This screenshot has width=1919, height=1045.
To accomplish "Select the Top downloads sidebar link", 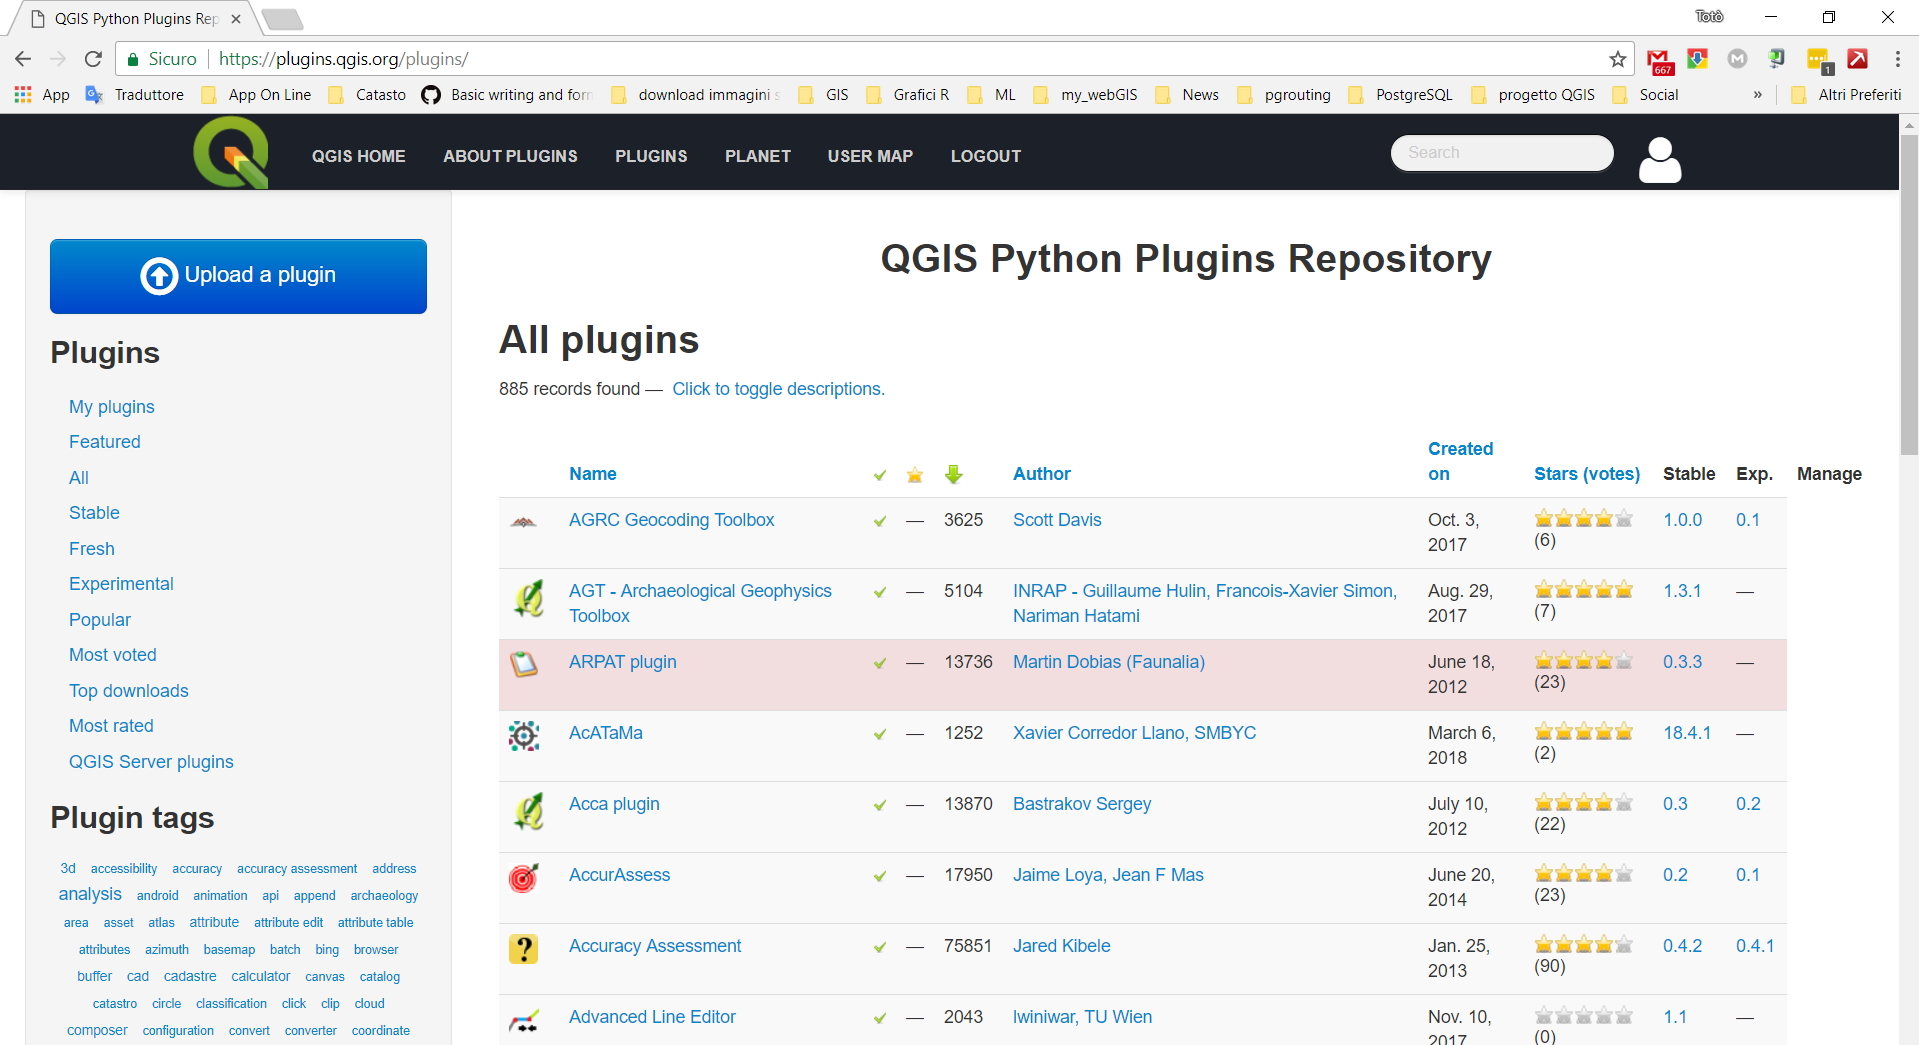I will [128, 691].
